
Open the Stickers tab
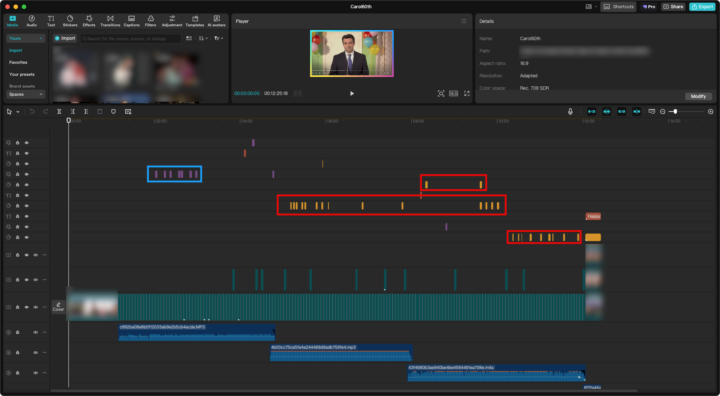pos(70,21)
